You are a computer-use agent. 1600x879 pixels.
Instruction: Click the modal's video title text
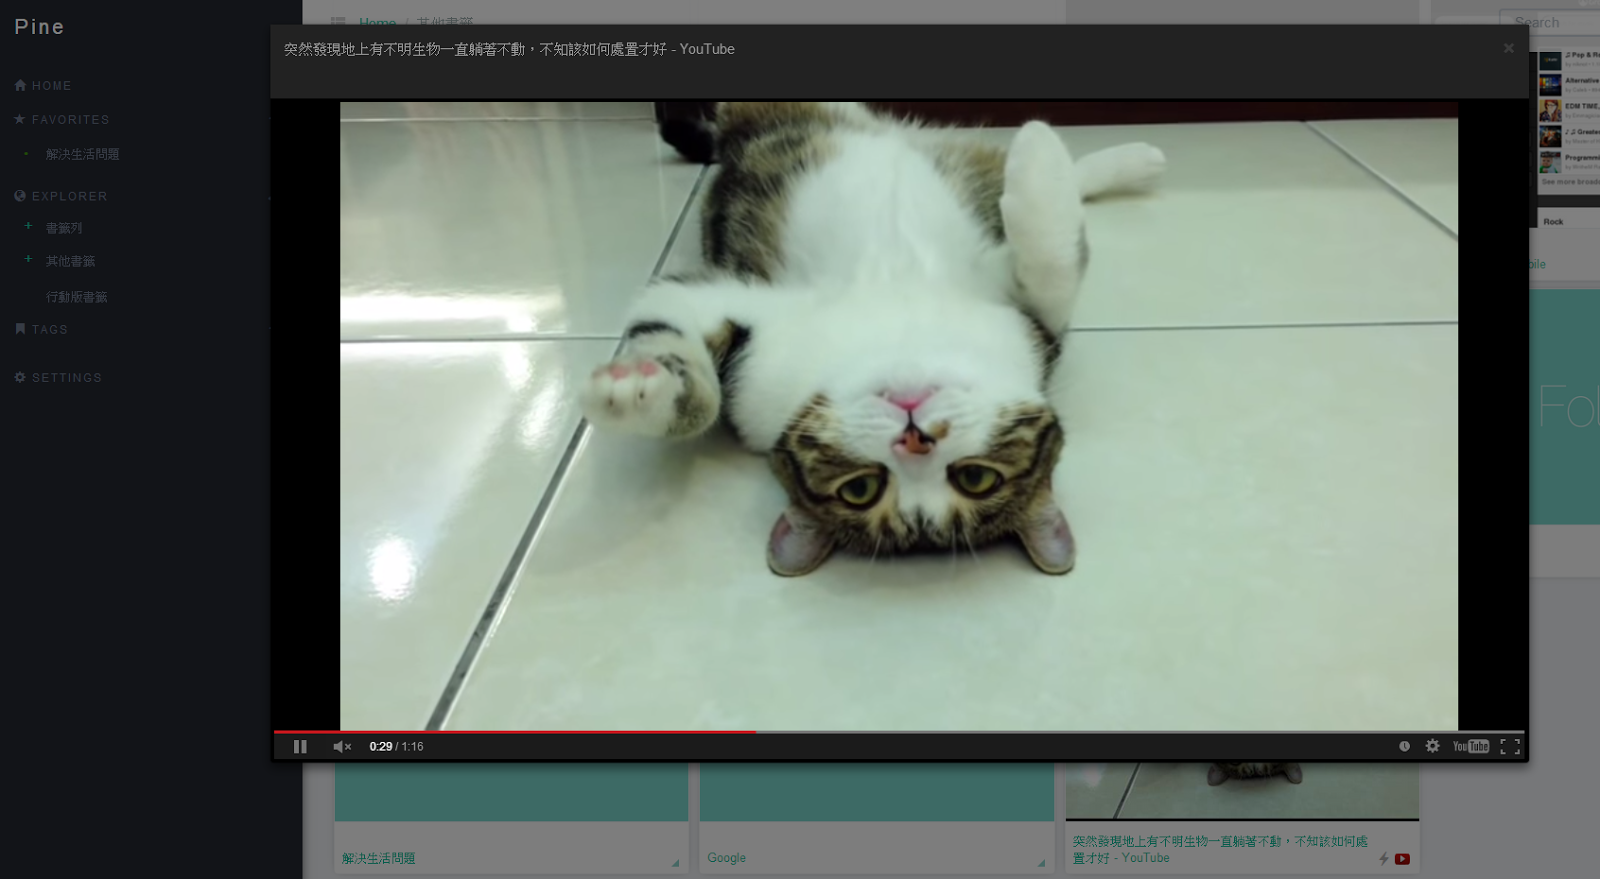point(509,49)
